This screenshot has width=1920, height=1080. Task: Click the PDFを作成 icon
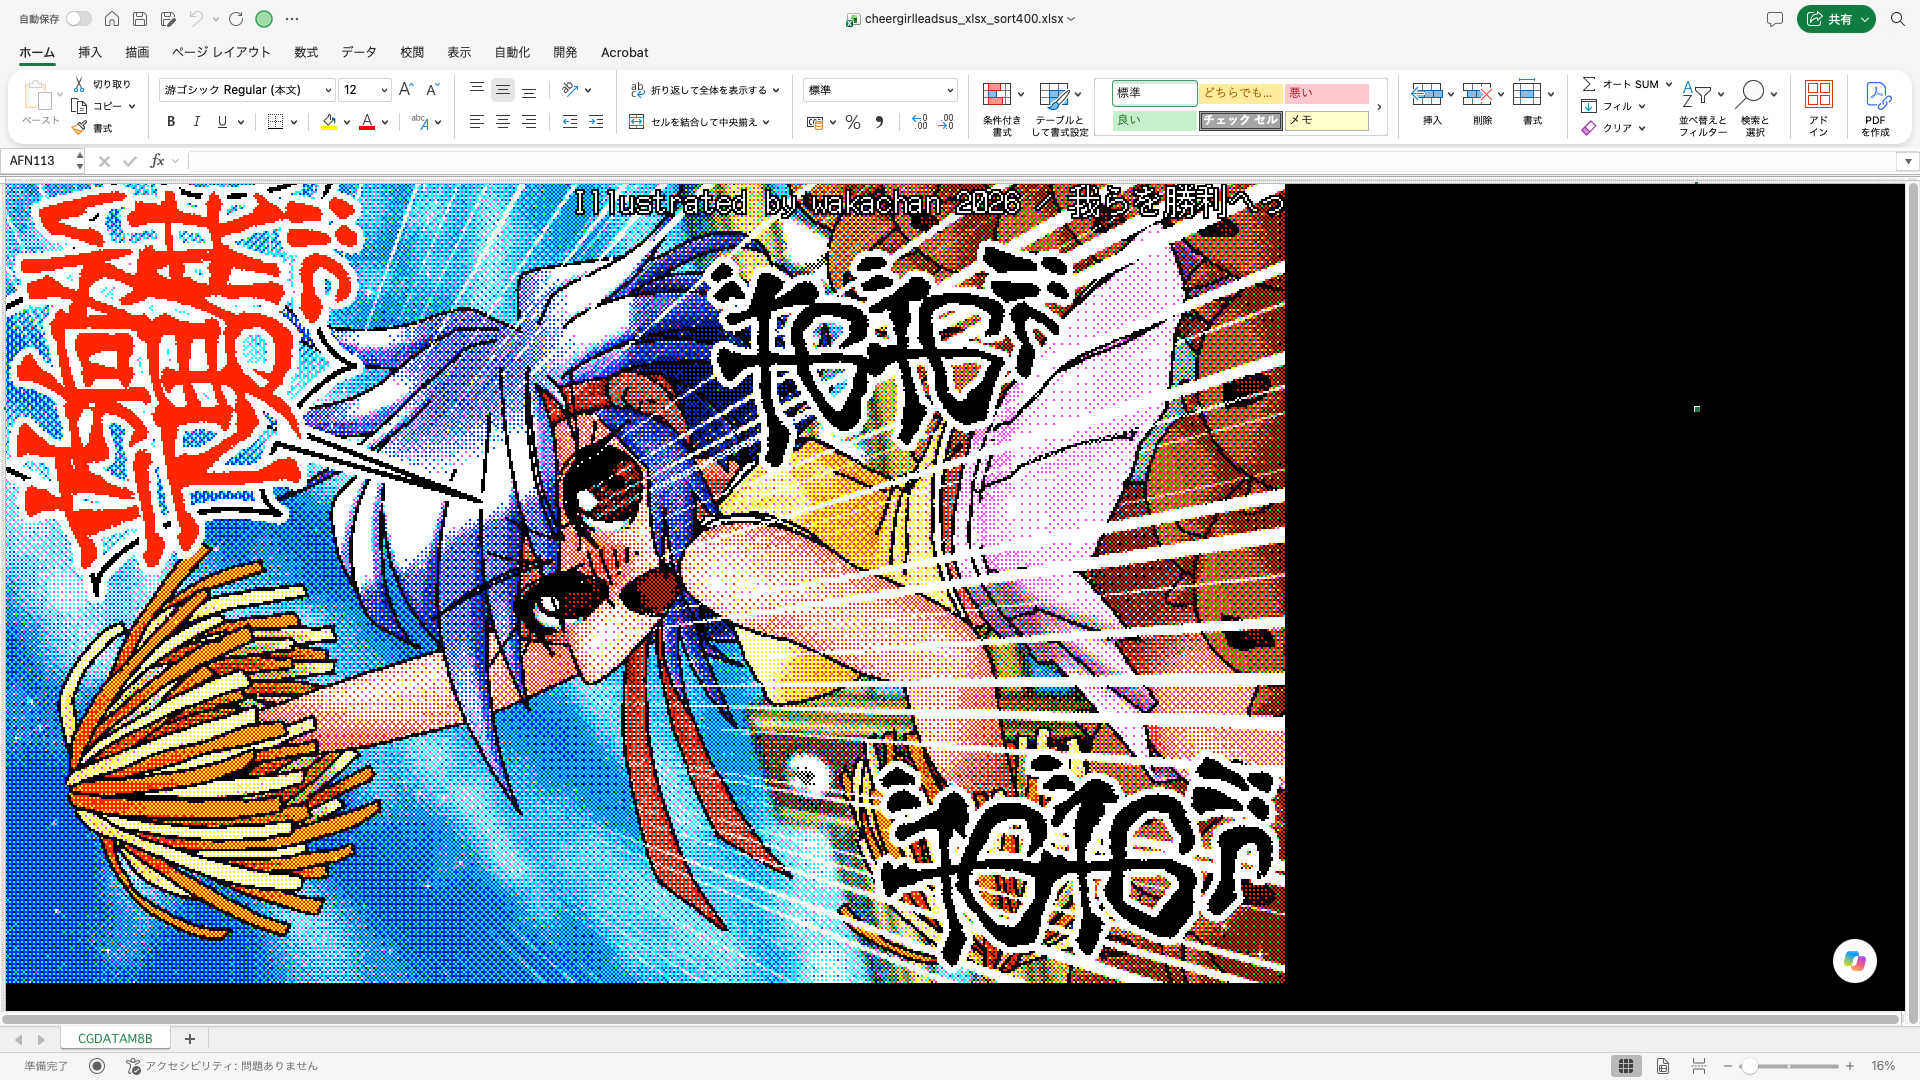coord(1876,95)
